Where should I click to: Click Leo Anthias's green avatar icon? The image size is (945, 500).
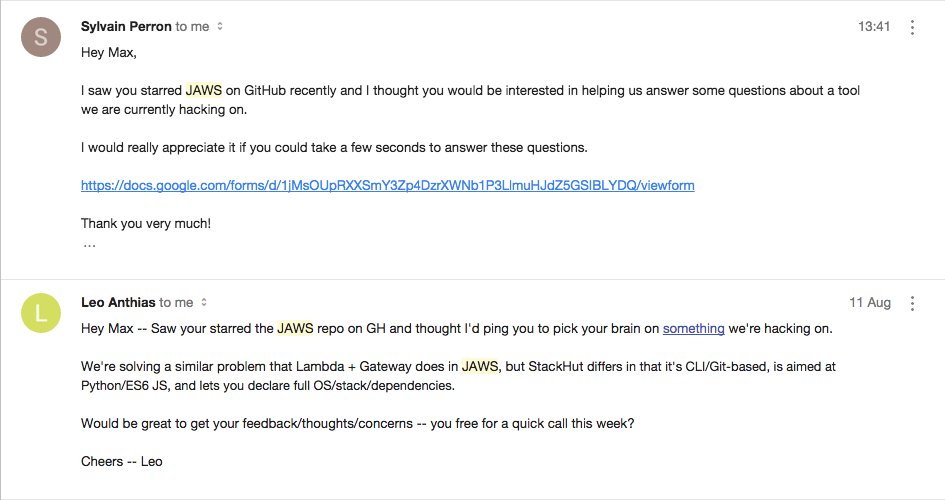(x=41, y=312)
